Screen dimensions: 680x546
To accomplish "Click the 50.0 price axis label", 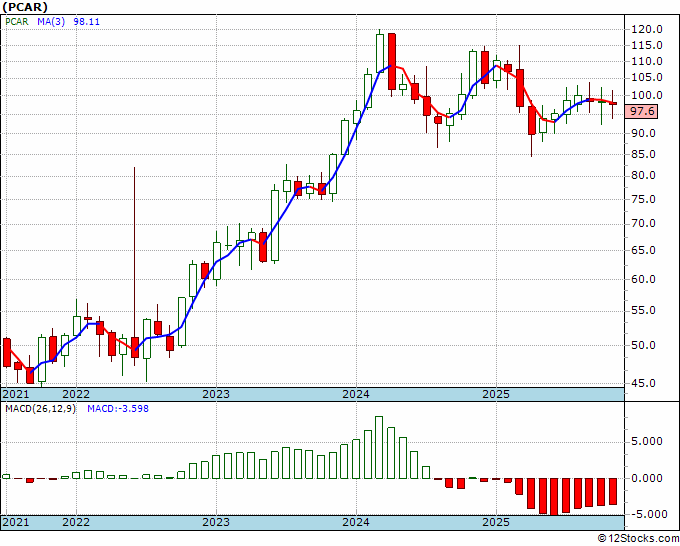I will tap(644, 345).
